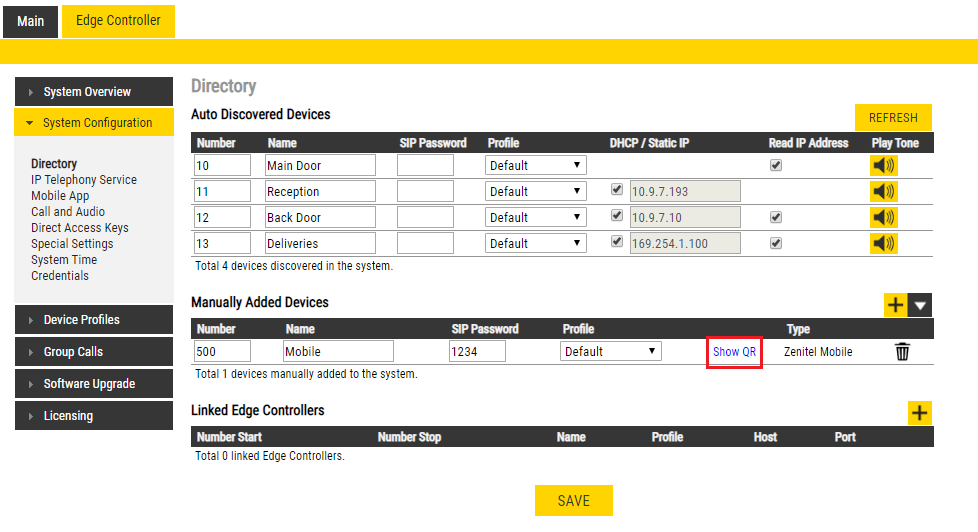This screenshot has height=532, width=978.
Task: Uncheck static IP checkbox for Reception
Action: click(x=616, y=190)
